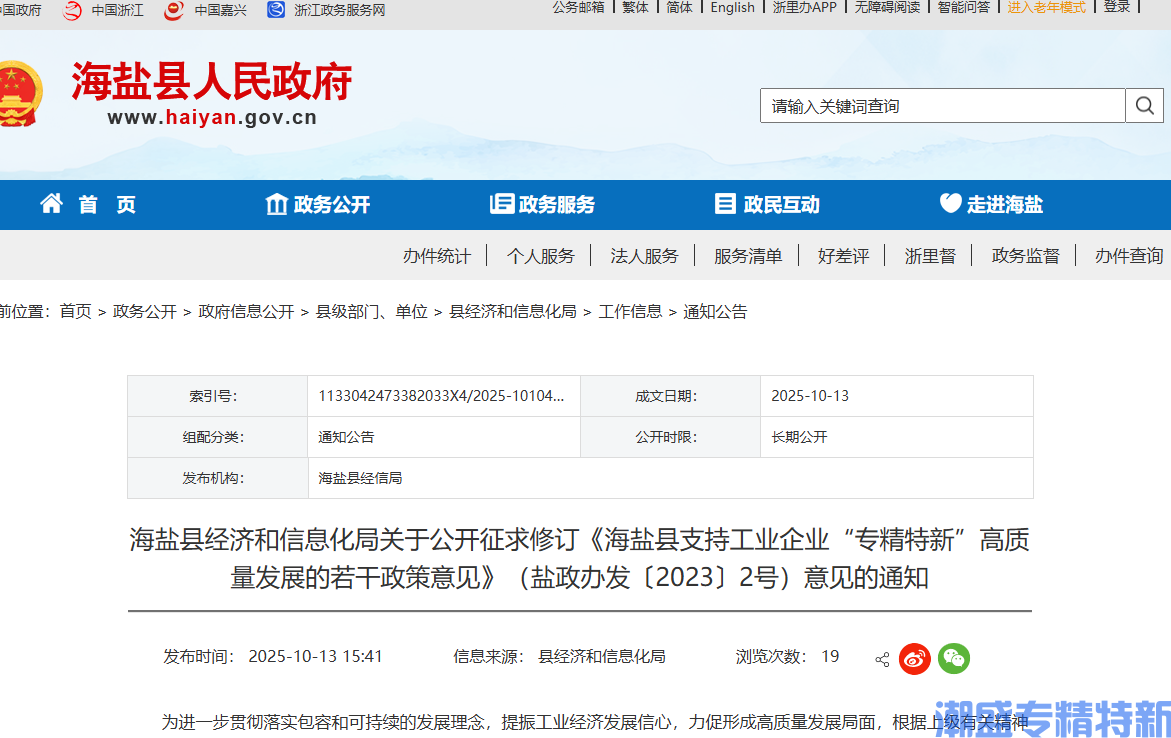Click the 中国浙江 logo icon
The width and height of the screenshot is (1171, 738).
72,10
